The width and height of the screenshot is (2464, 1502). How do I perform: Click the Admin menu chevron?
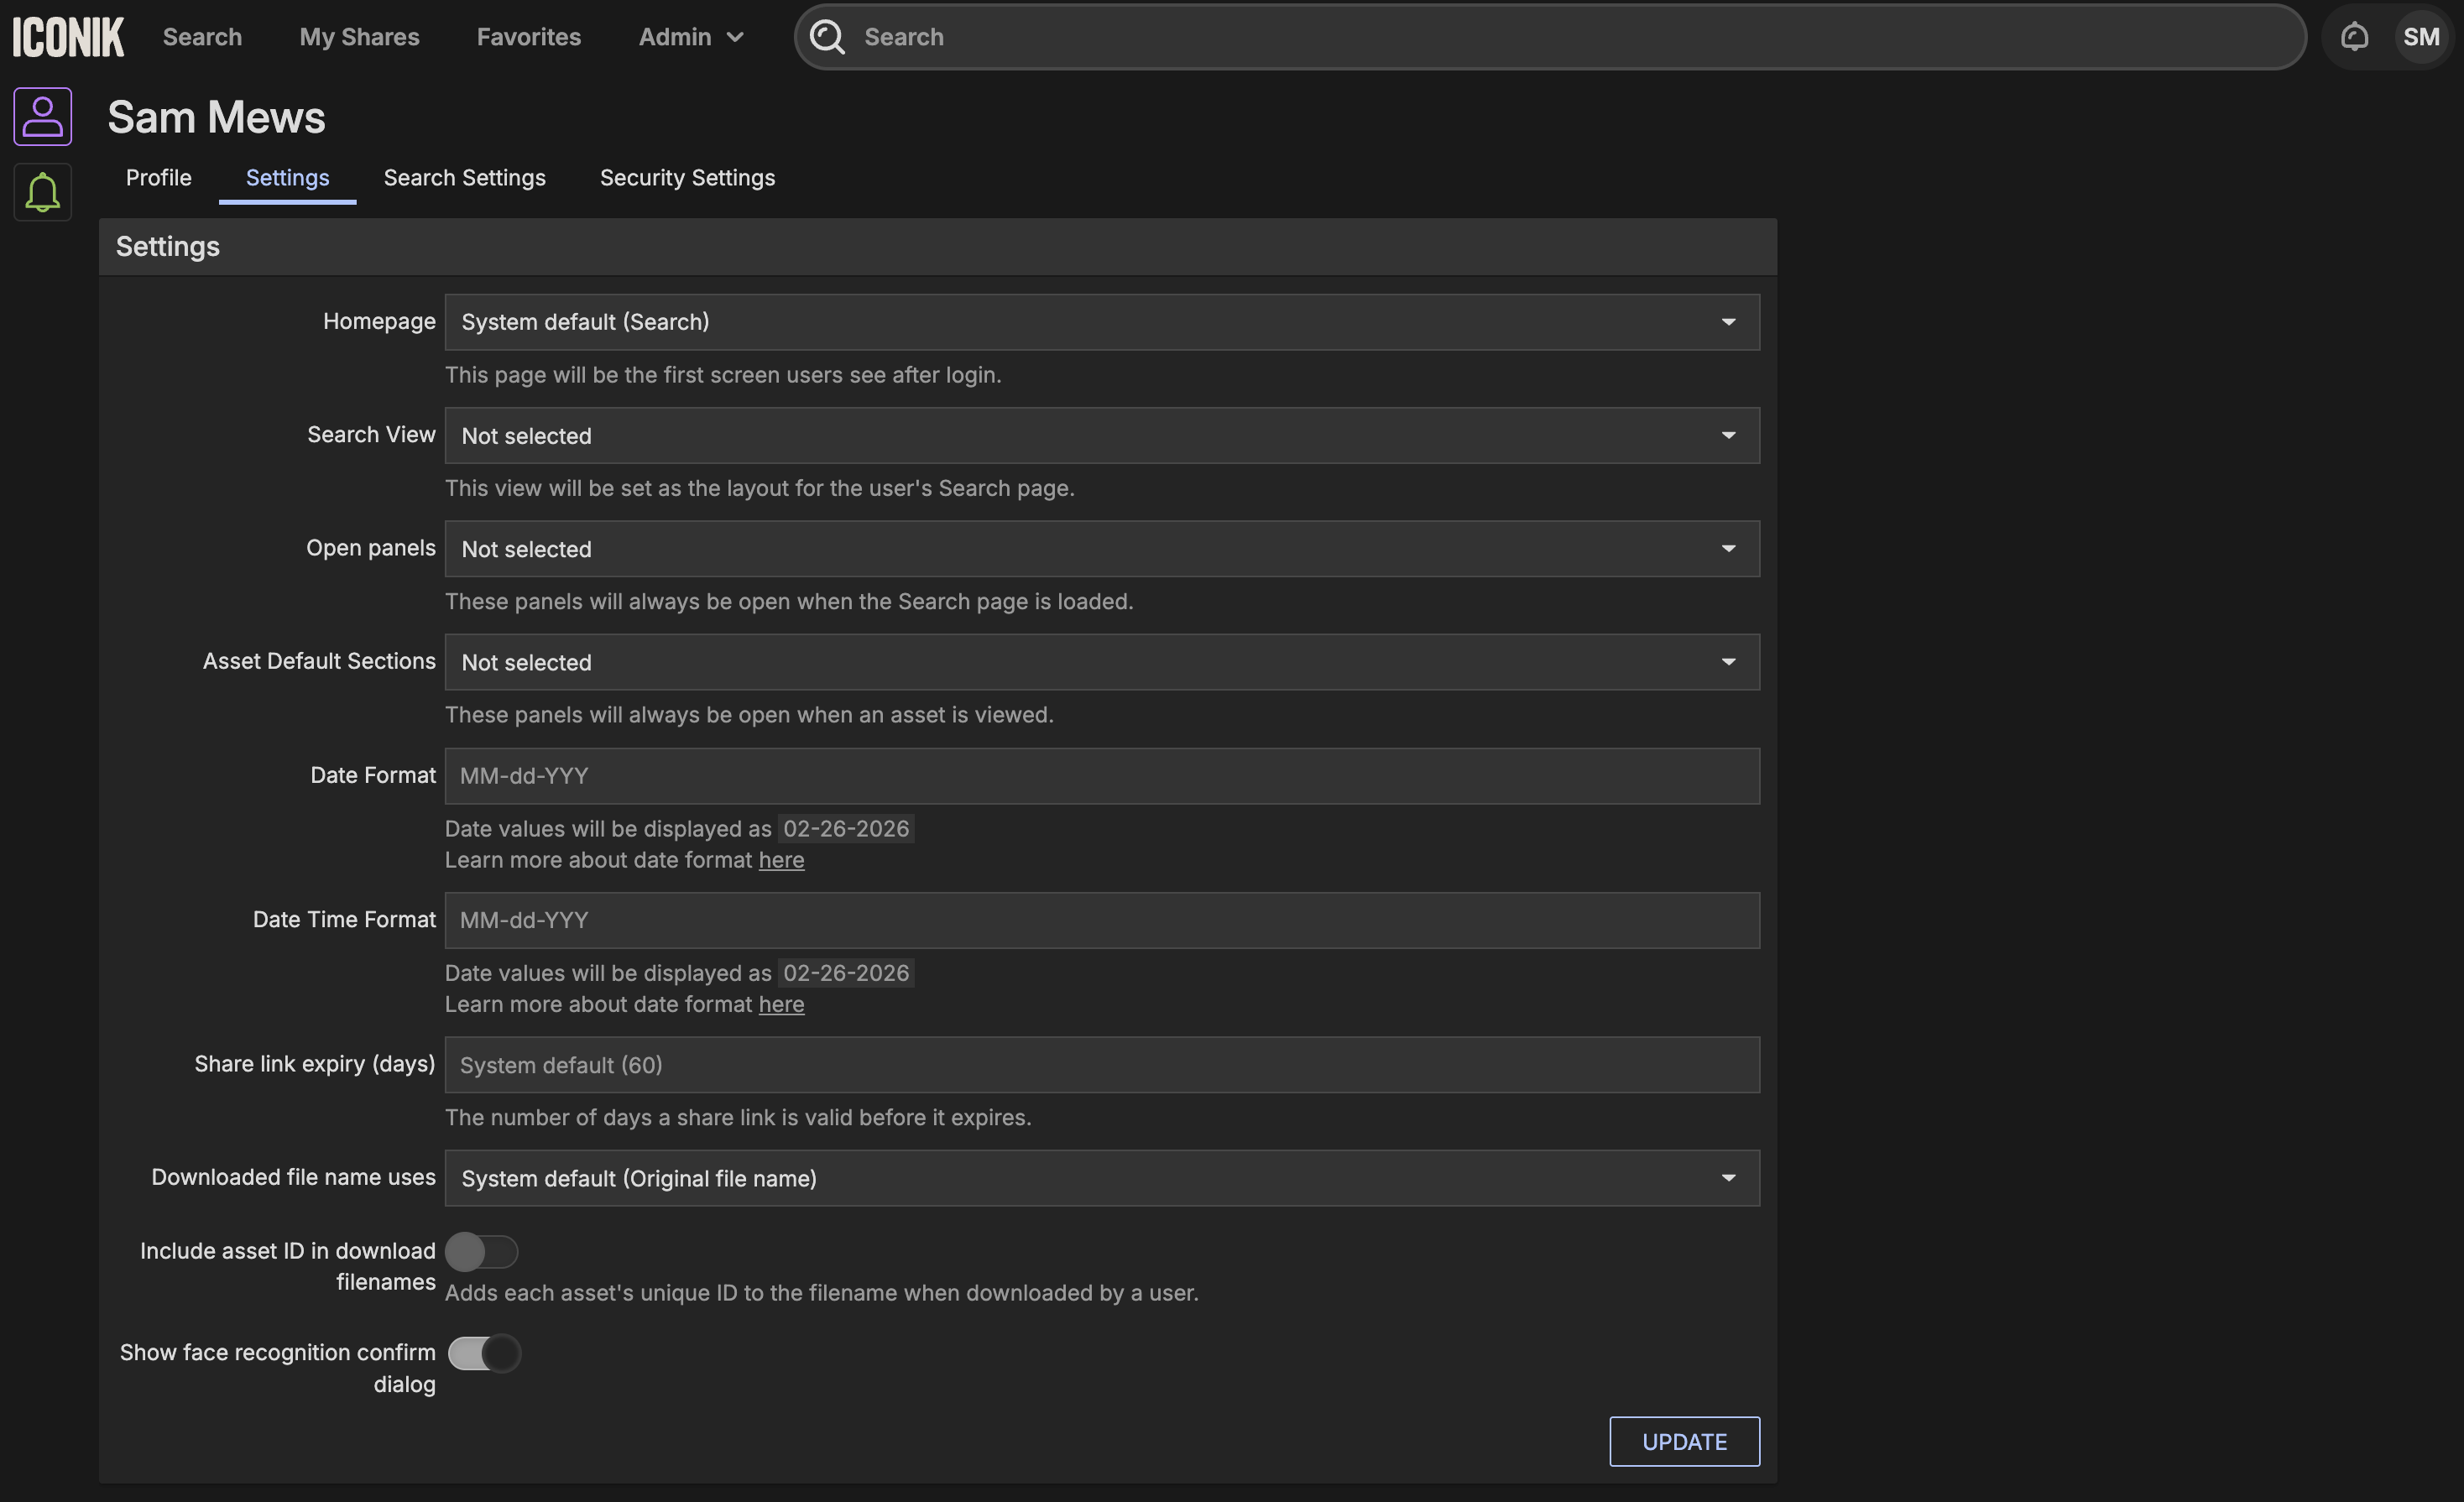pyautogui.click(x=735, y=38)
